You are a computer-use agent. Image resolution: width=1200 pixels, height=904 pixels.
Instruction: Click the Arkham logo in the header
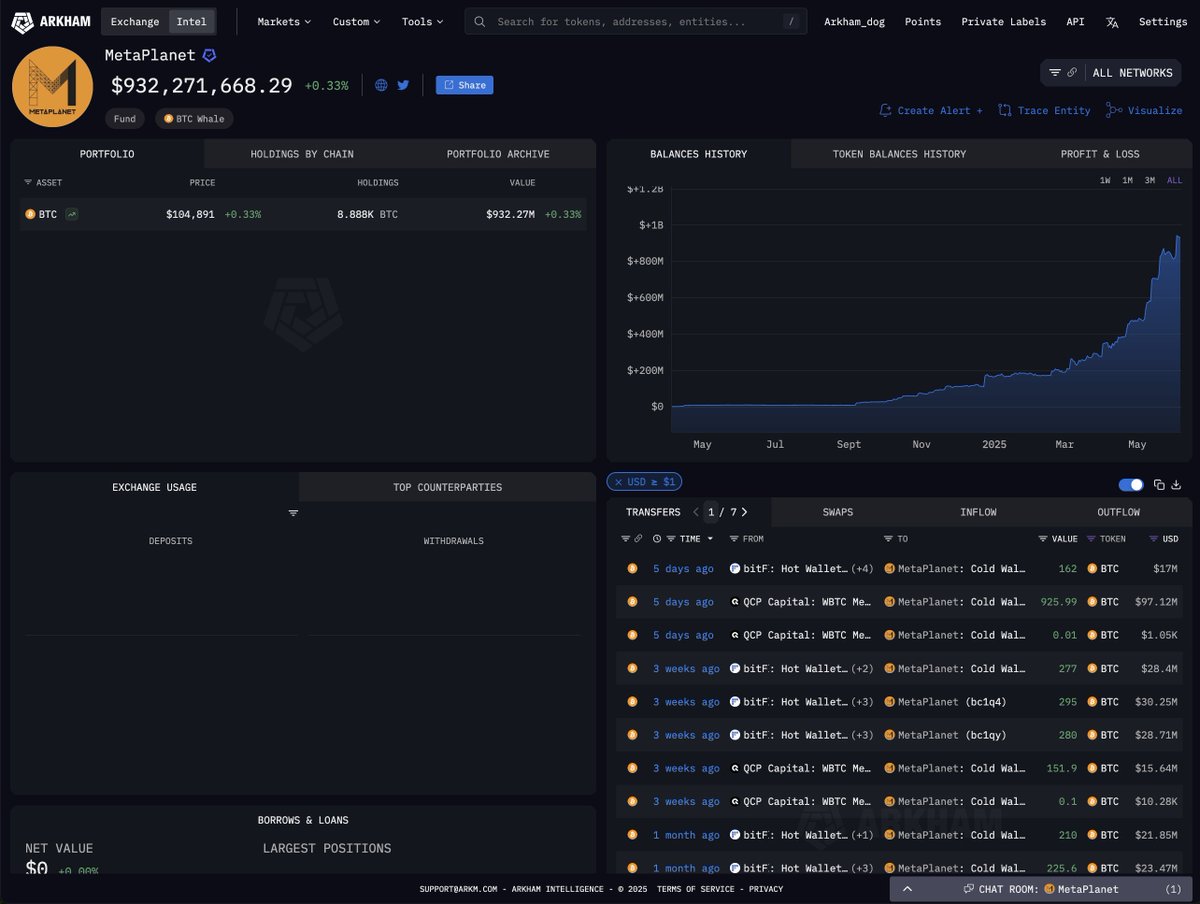click(x=52, y=21)
